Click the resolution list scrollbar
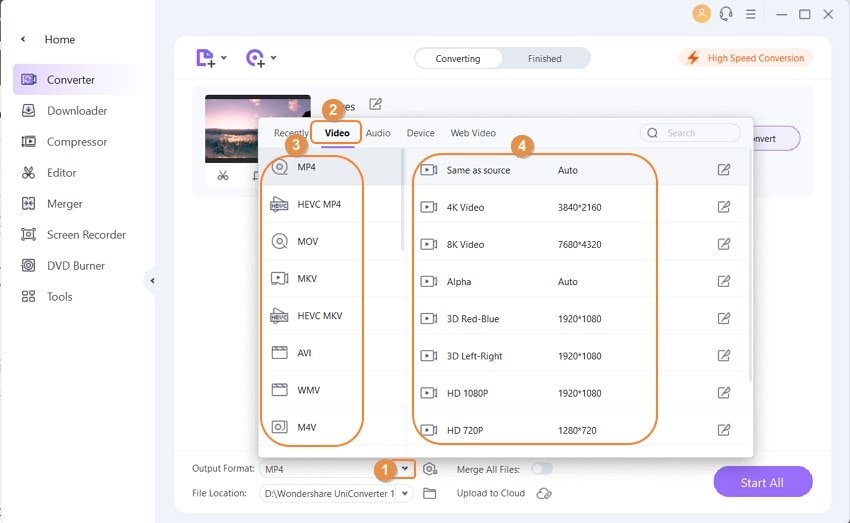 click(750, 266)
